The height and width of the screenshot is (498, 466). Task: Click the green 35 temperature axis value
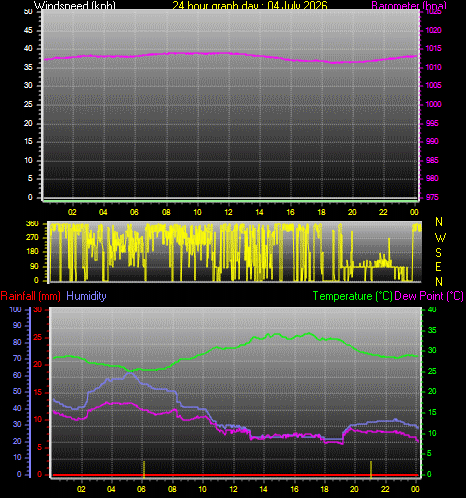432,330
